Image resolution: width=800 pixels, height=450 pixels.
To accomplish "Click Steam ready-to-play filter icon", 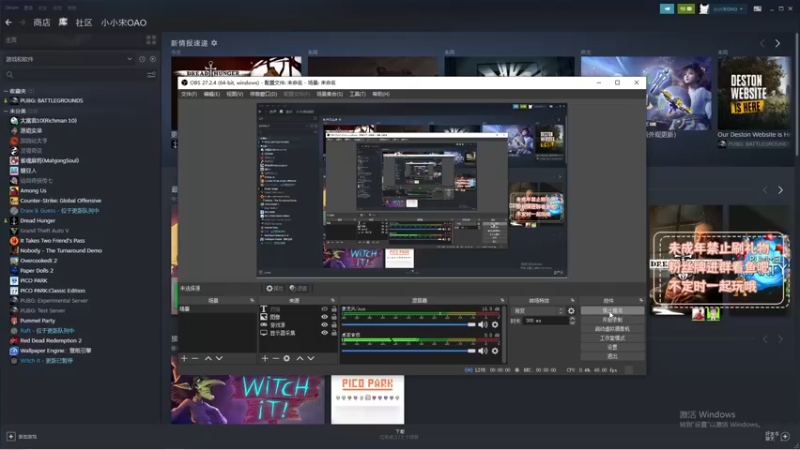I will pos(153,59).
